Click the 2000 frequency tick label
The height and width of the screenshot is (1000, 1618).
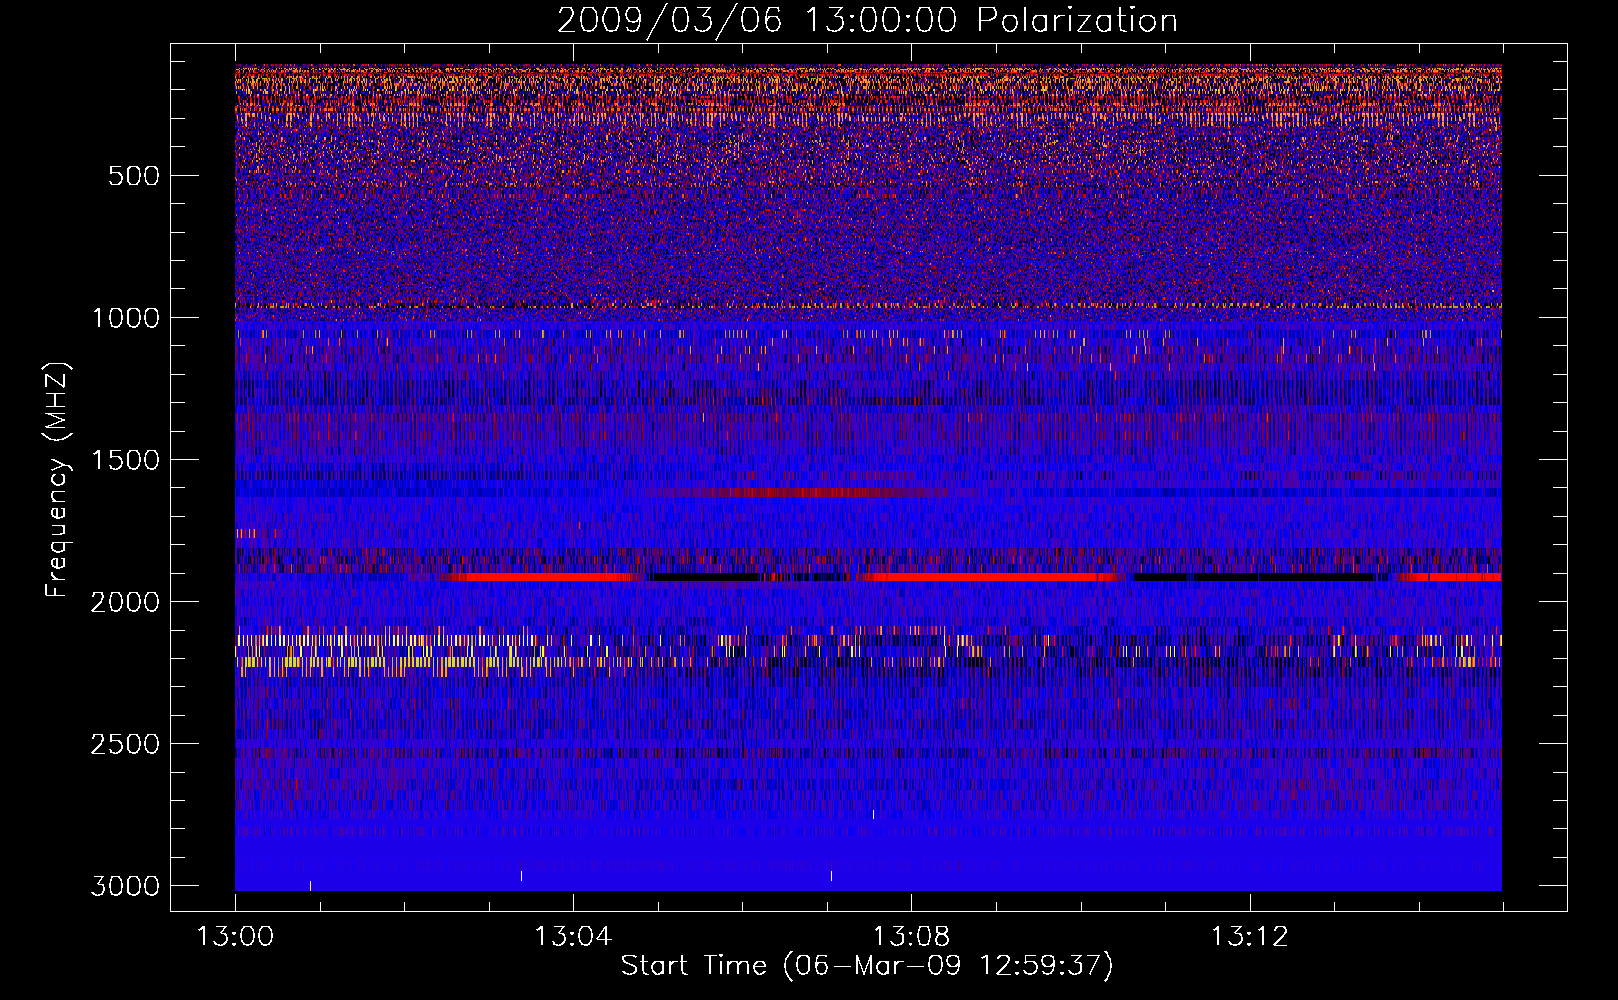coord(125,602)
